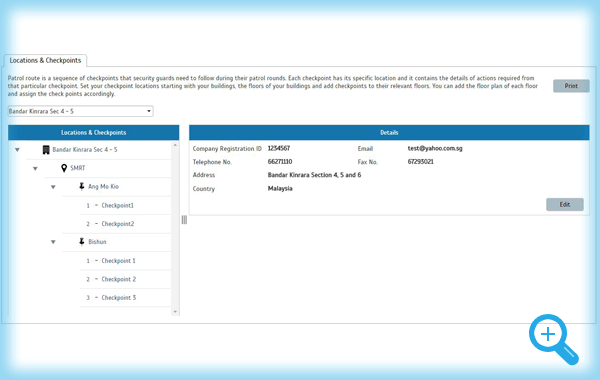Collapse the Ang Mo Kio node

point(53,187)
